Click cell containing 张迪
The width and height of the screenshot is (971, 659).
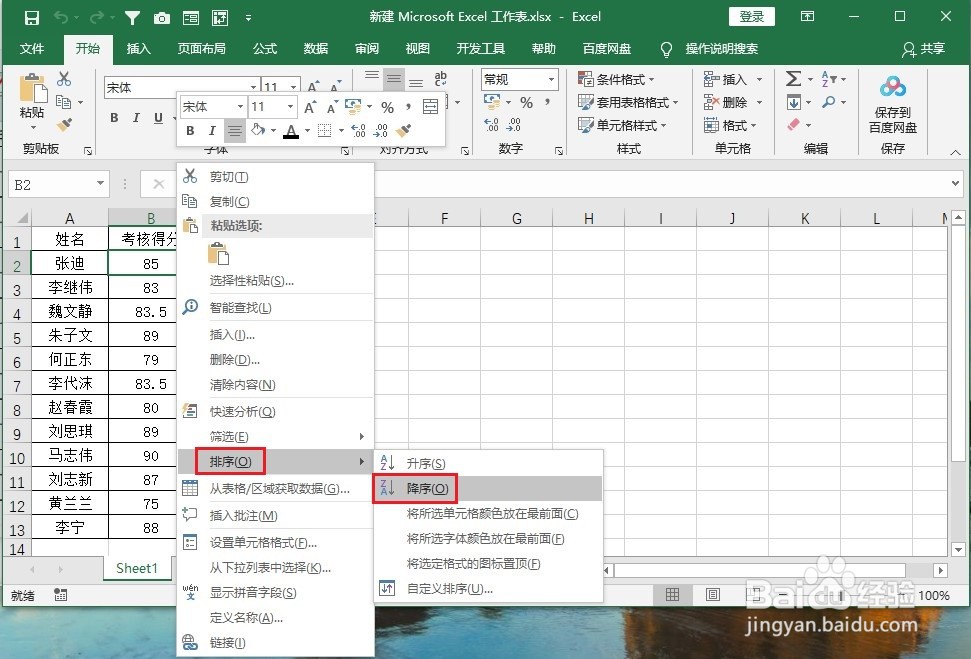click(x=69, y=263)
